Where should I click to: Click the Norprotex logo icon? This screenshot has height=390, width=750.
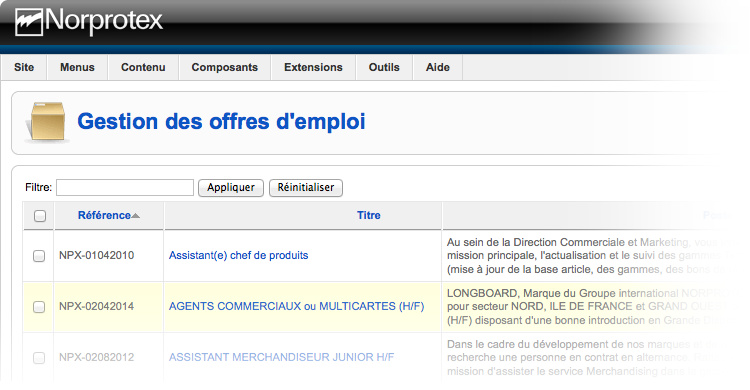29,22
